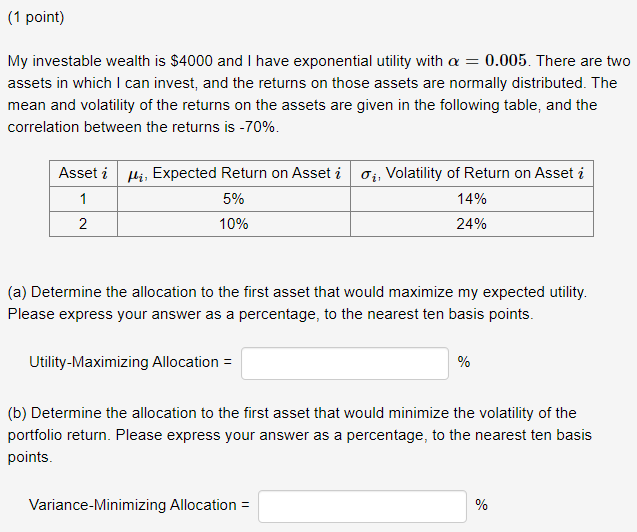This screenshot has width=637, height=532.
Task: Click the (1 point) label
Action: (x=36, y=17)
